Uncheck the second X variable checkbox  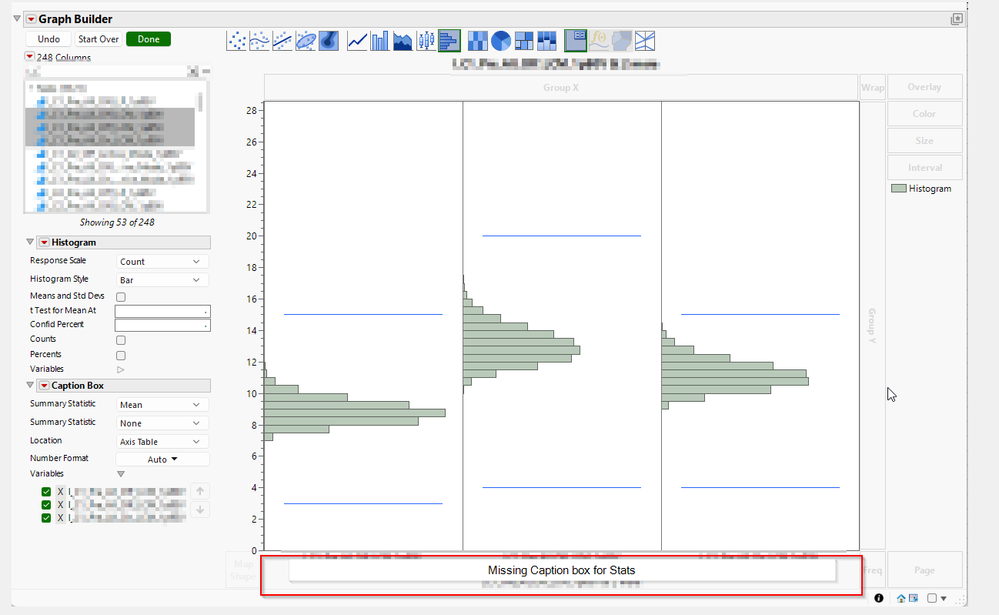[x=46, y=505]
